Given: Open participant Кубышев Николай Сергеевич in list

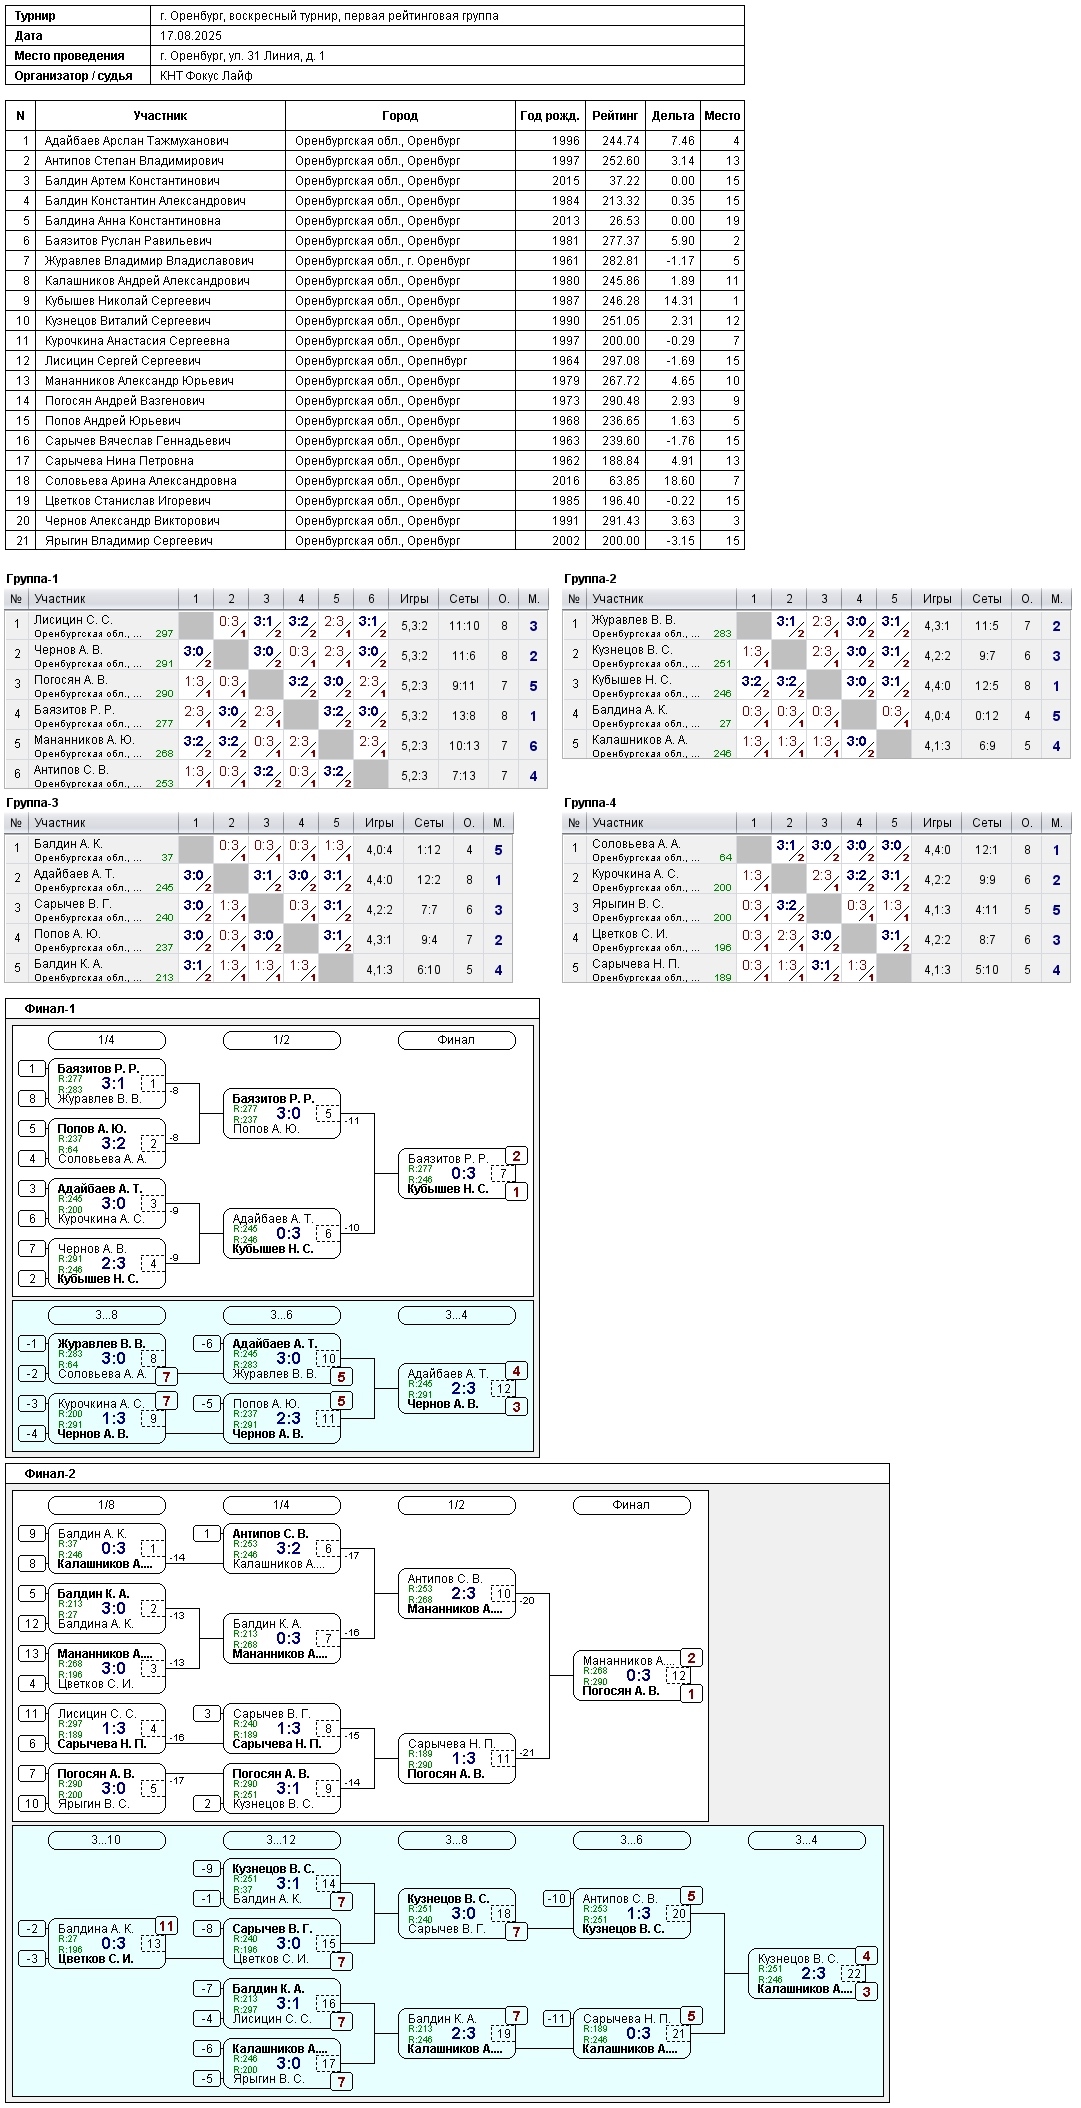Looking at the screenshot, I should pos(127,301).
